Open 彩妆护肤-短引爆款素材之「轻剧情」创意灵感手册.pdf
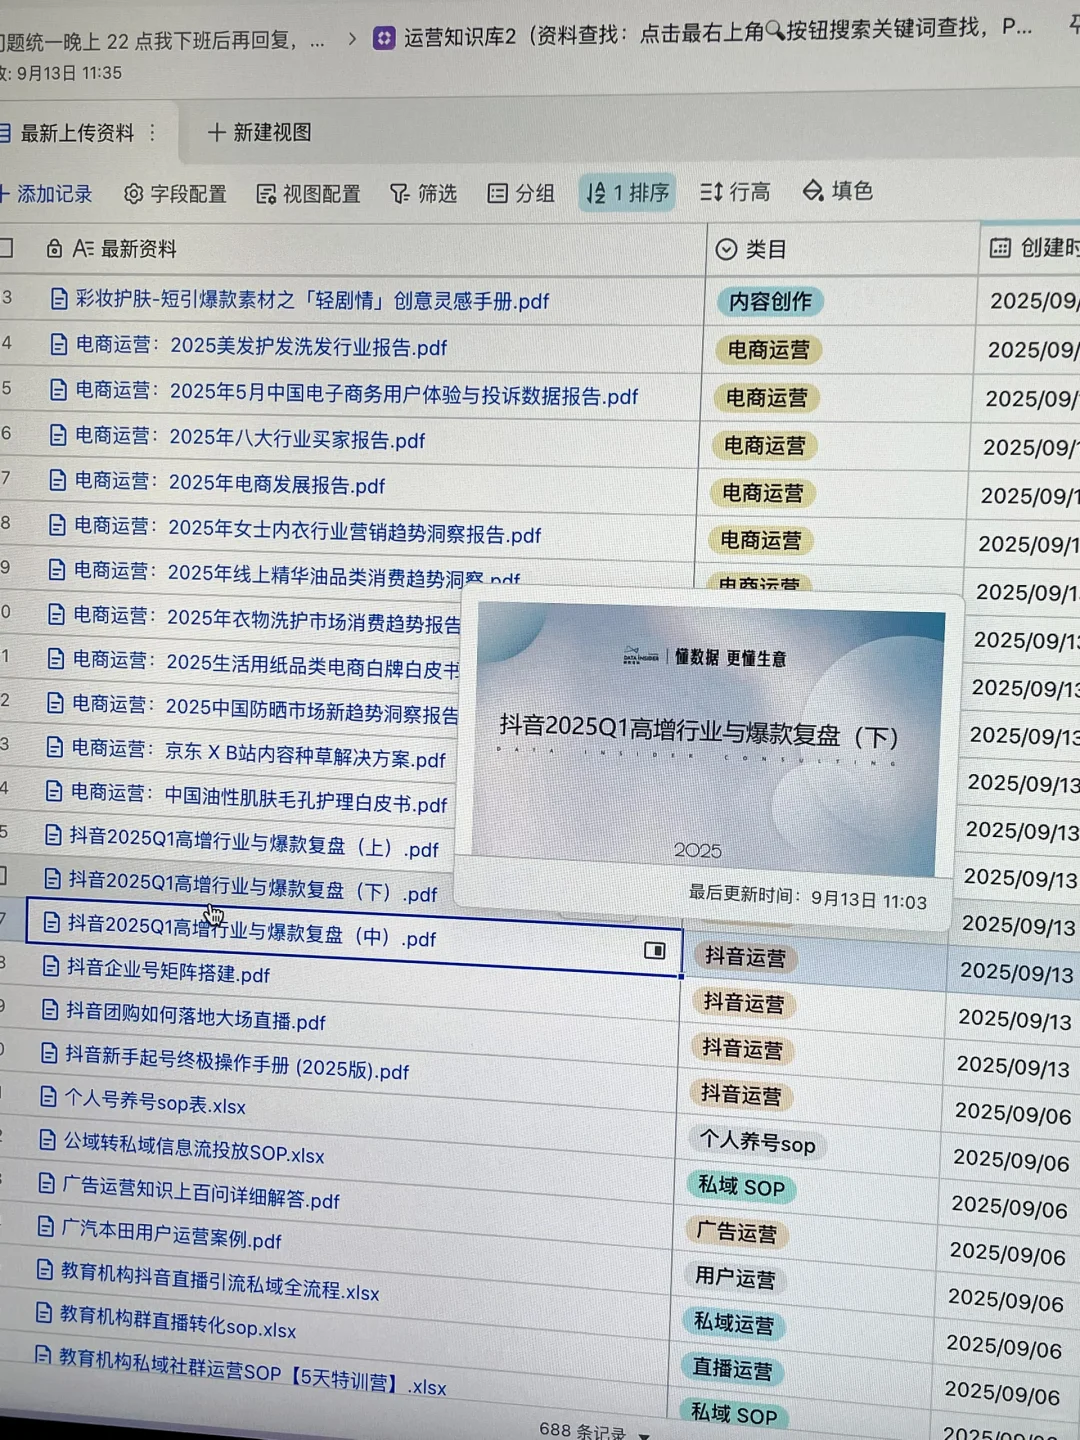The image size is (1080, 1440). pyautogui.click(x=312, y=300)
